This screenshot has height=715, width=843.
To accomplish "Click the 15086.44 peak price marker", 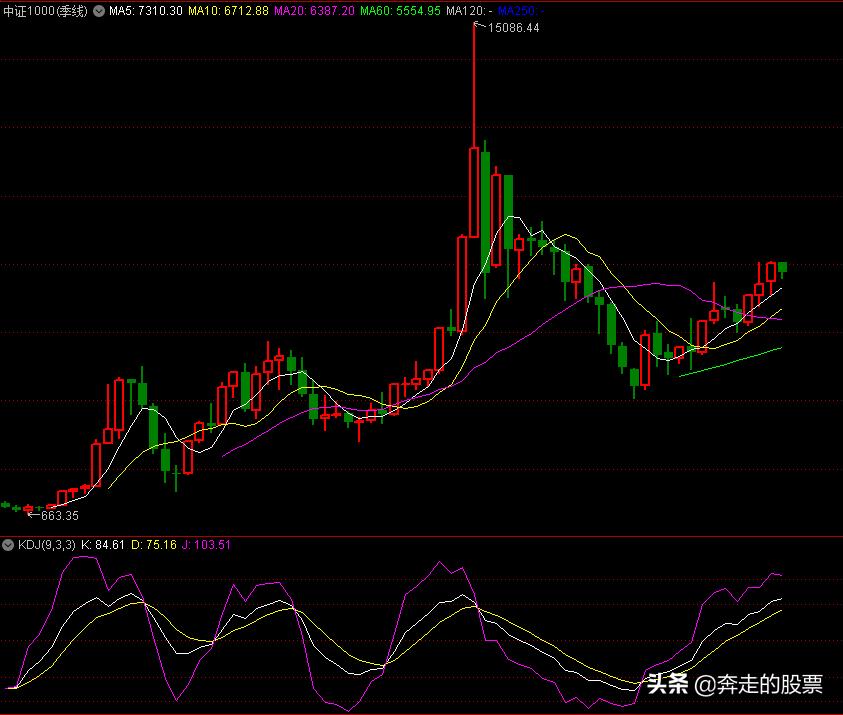I will pyautogui.click(x=513, y=28).
